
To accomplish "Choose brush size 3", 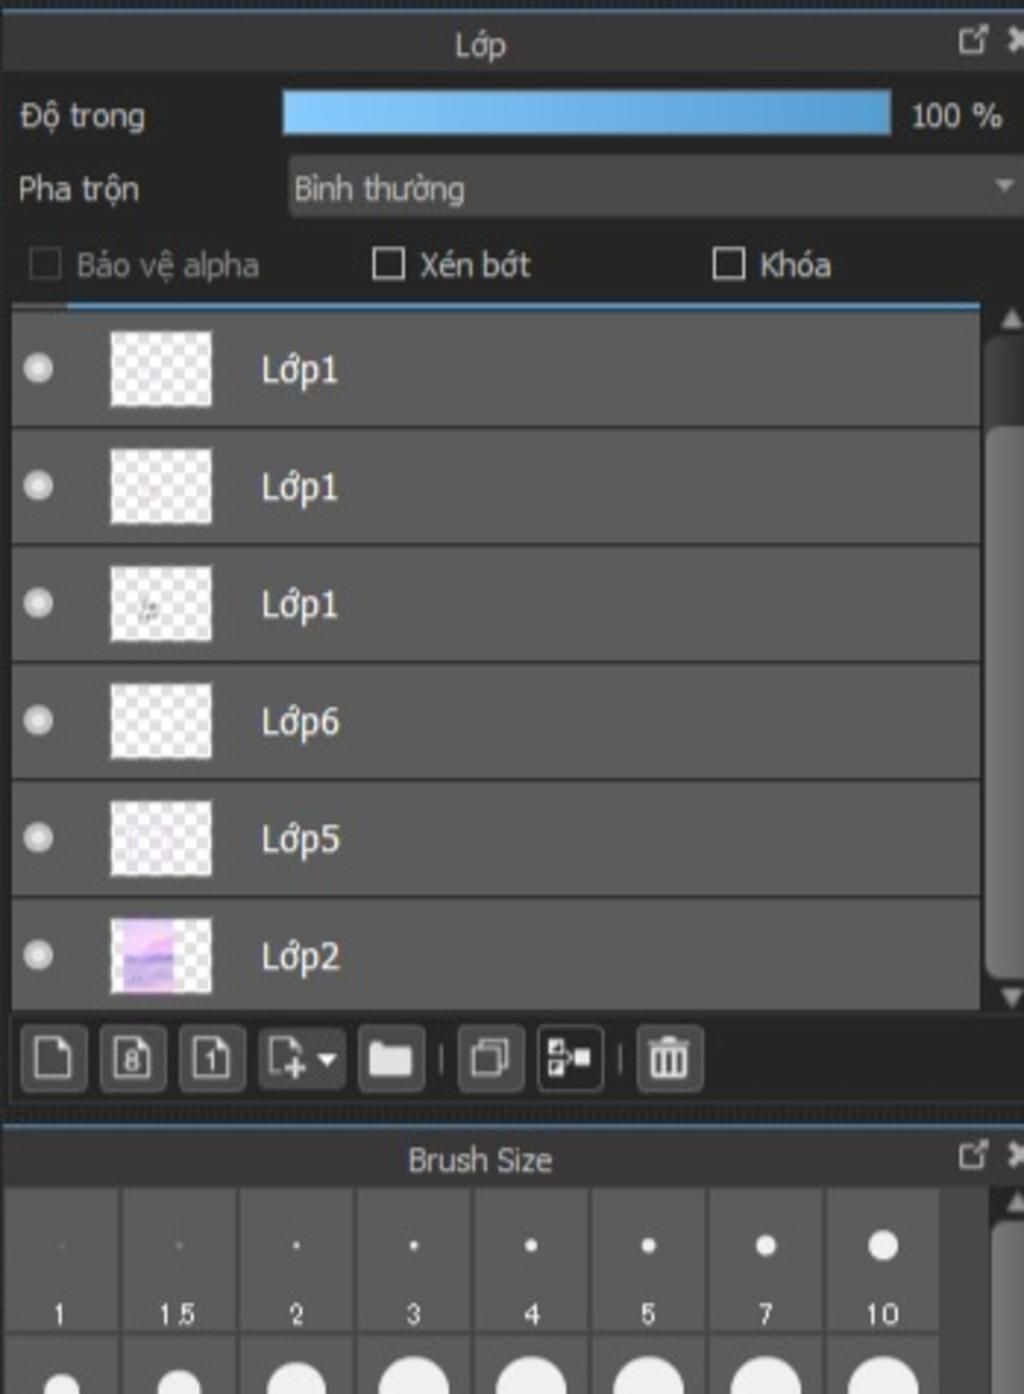I will (x=413, y=1260).
